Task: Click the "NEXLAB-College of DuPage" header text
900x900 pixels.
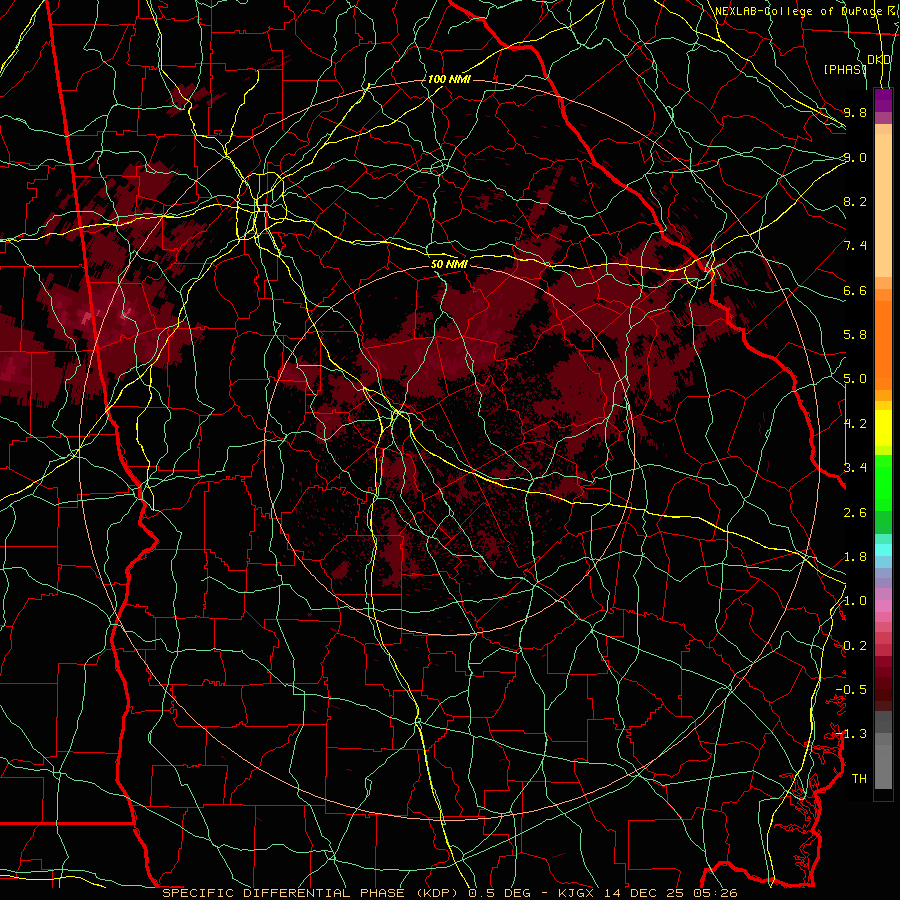Action: point(797,11)
